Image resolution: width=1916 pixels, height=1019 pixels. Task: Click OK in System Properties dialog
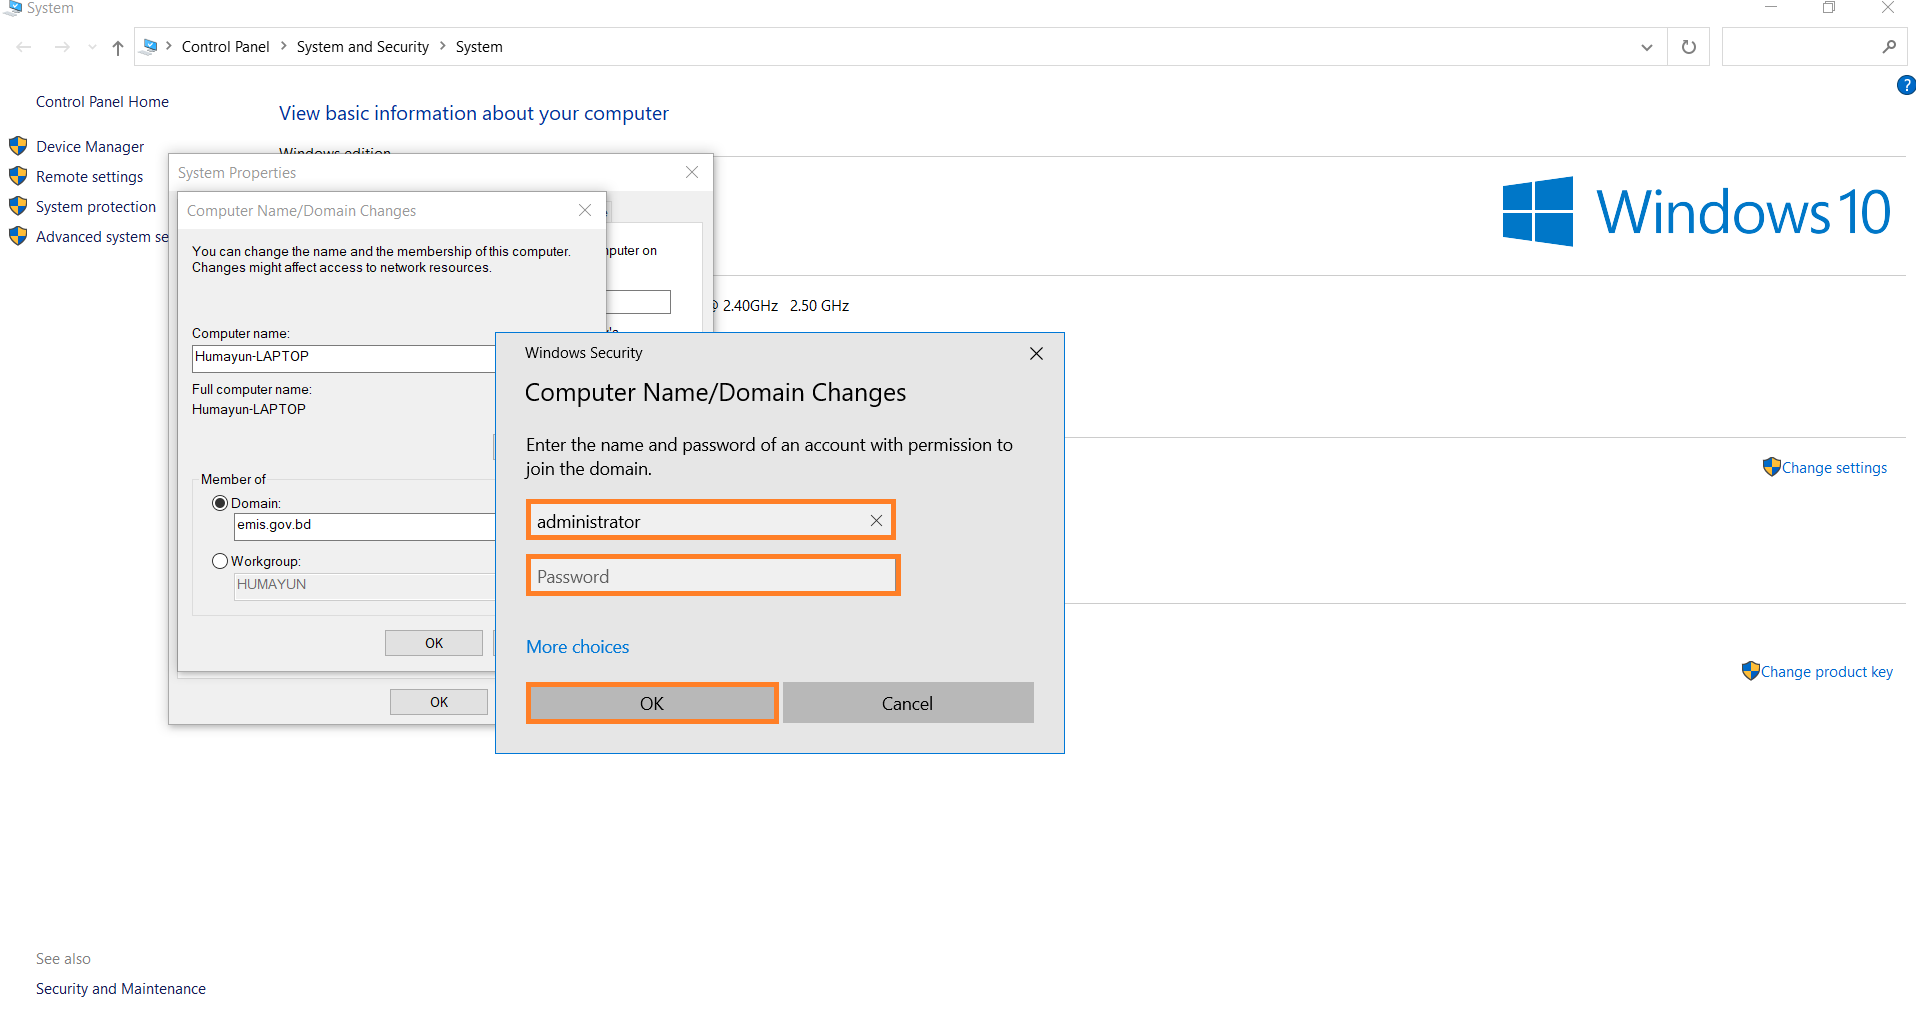pos(439,702)
